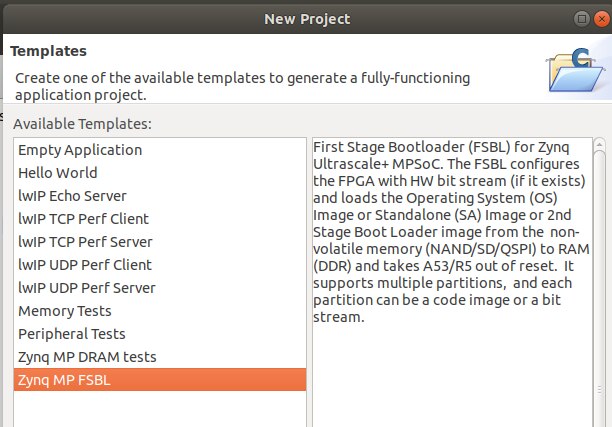The image size is (612, 427).
Task: Choose Zynq MP DRAM tests template
Action: click(x=87, y=357)
